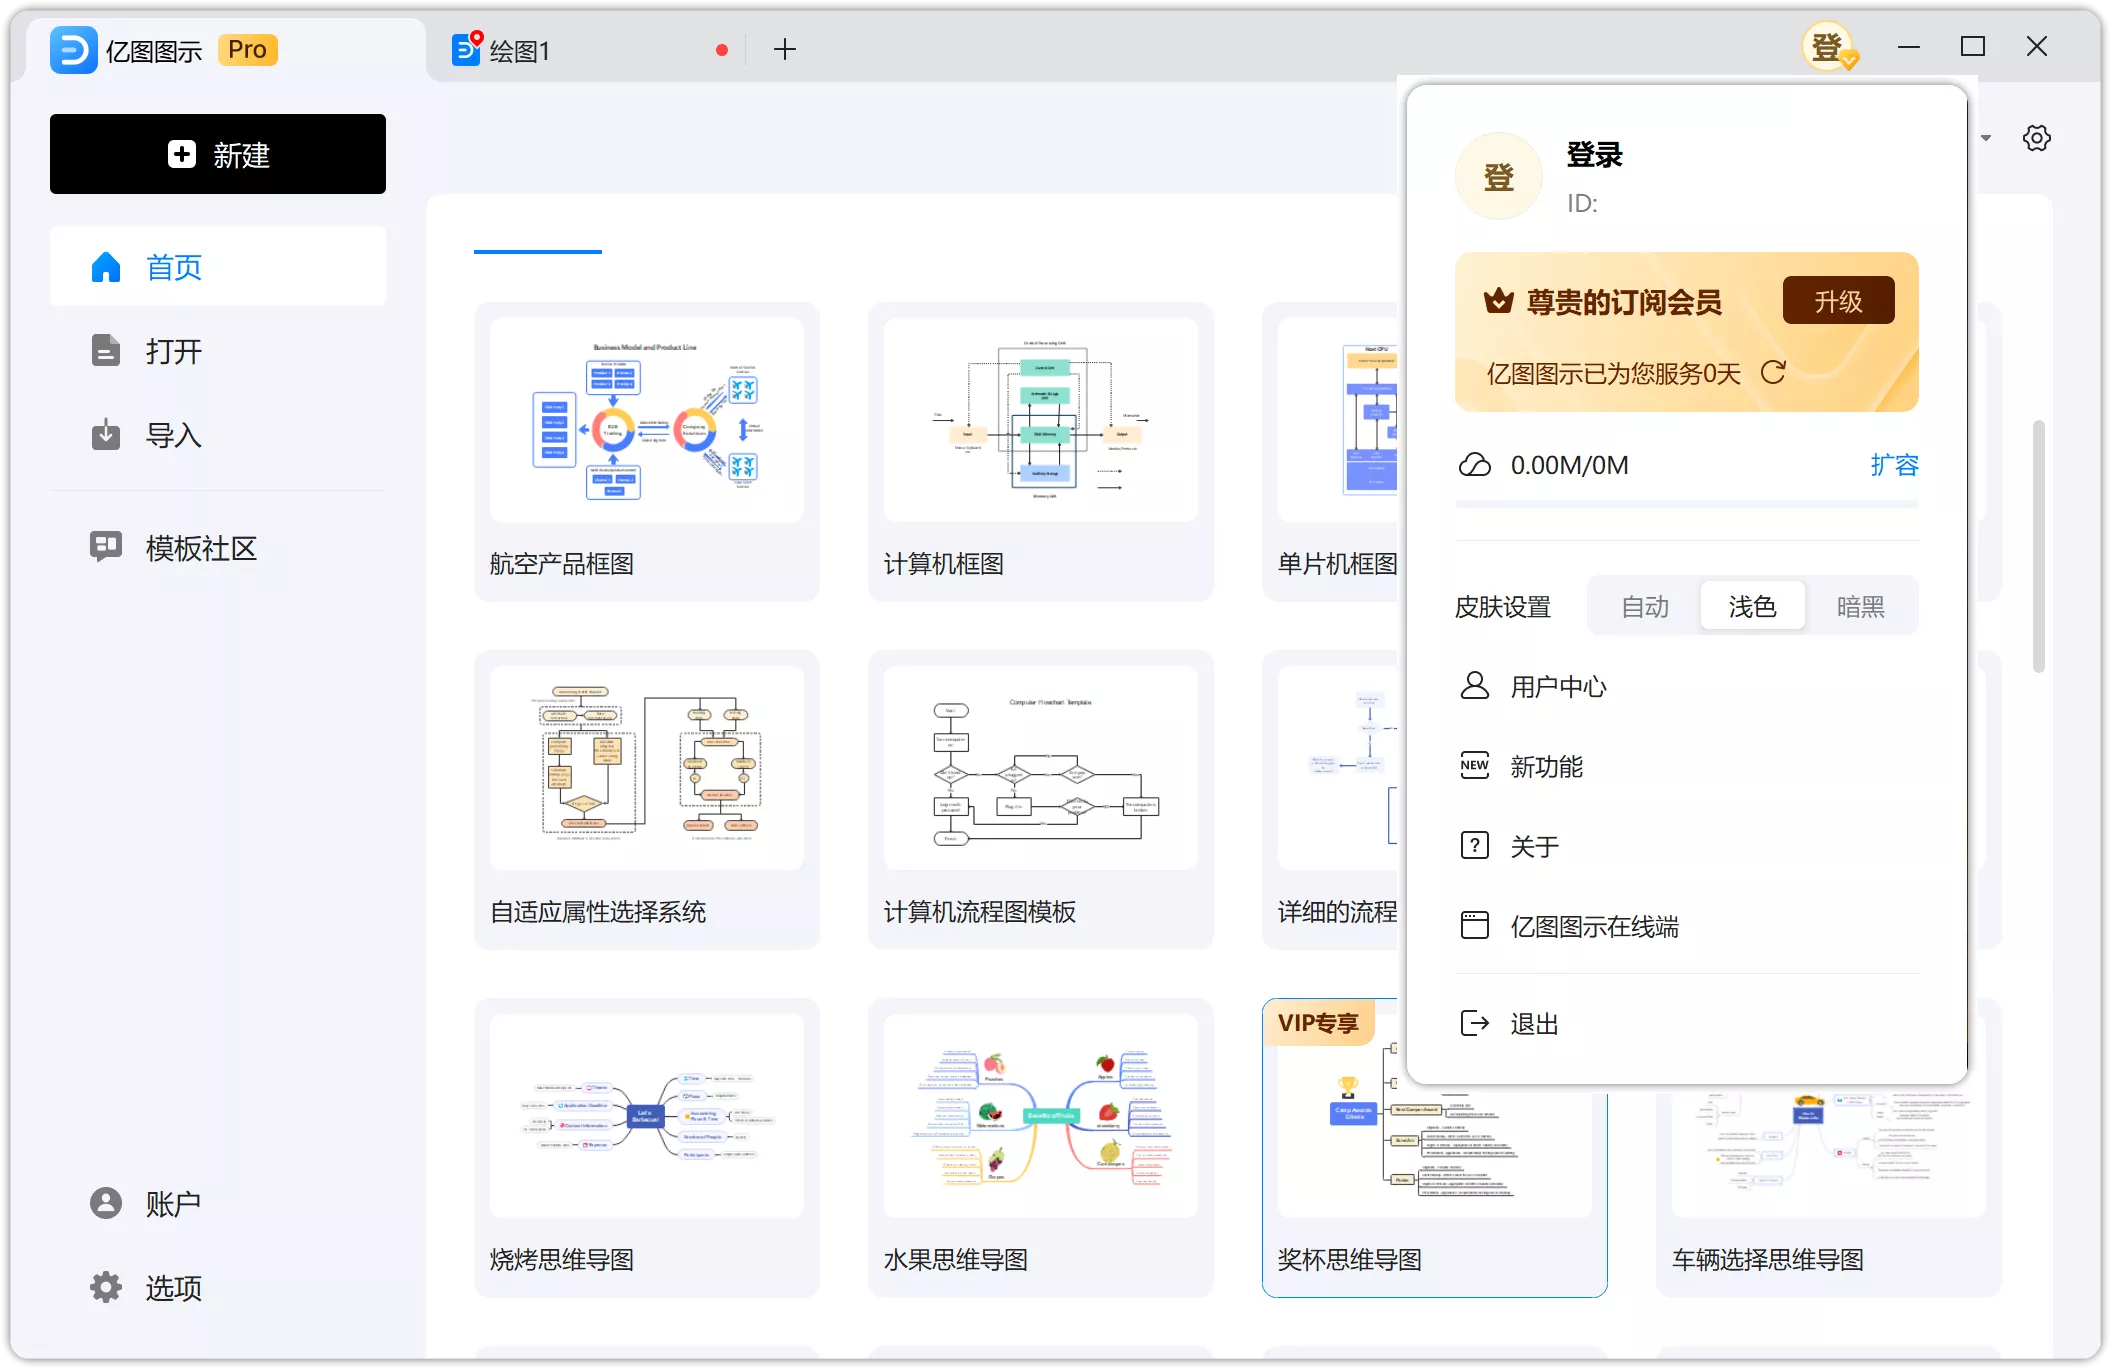The width and height of the screenshot is (2111, 1369).
Task: Click the cloud storage usage bar
Action: (1687, 505)
